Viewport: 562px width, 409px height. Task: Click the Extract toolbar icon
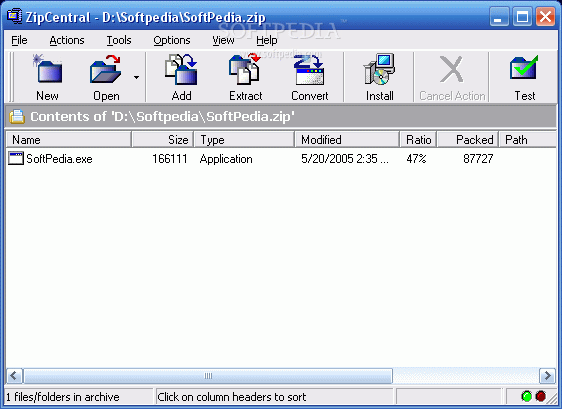pyautogui.click(x=245, y=69)
